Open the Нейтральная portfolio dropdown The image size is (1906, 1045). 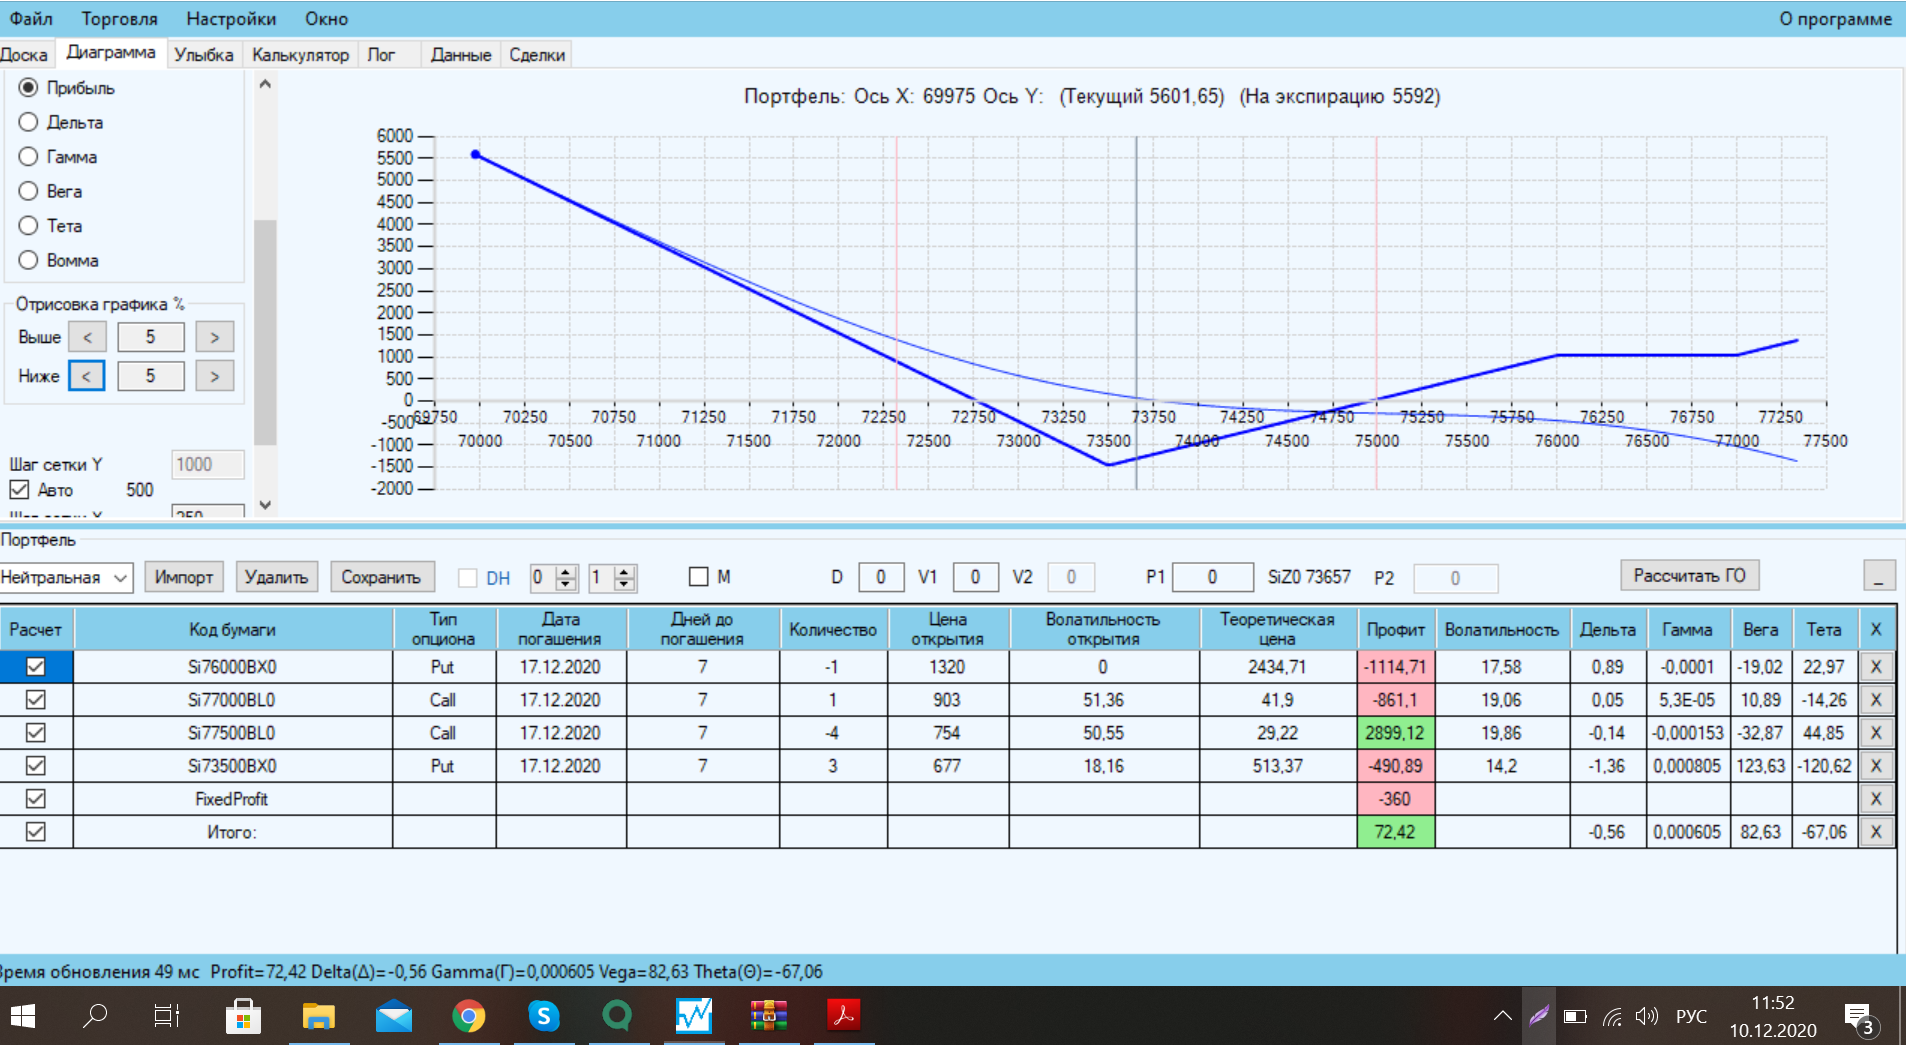pos(66,577)
